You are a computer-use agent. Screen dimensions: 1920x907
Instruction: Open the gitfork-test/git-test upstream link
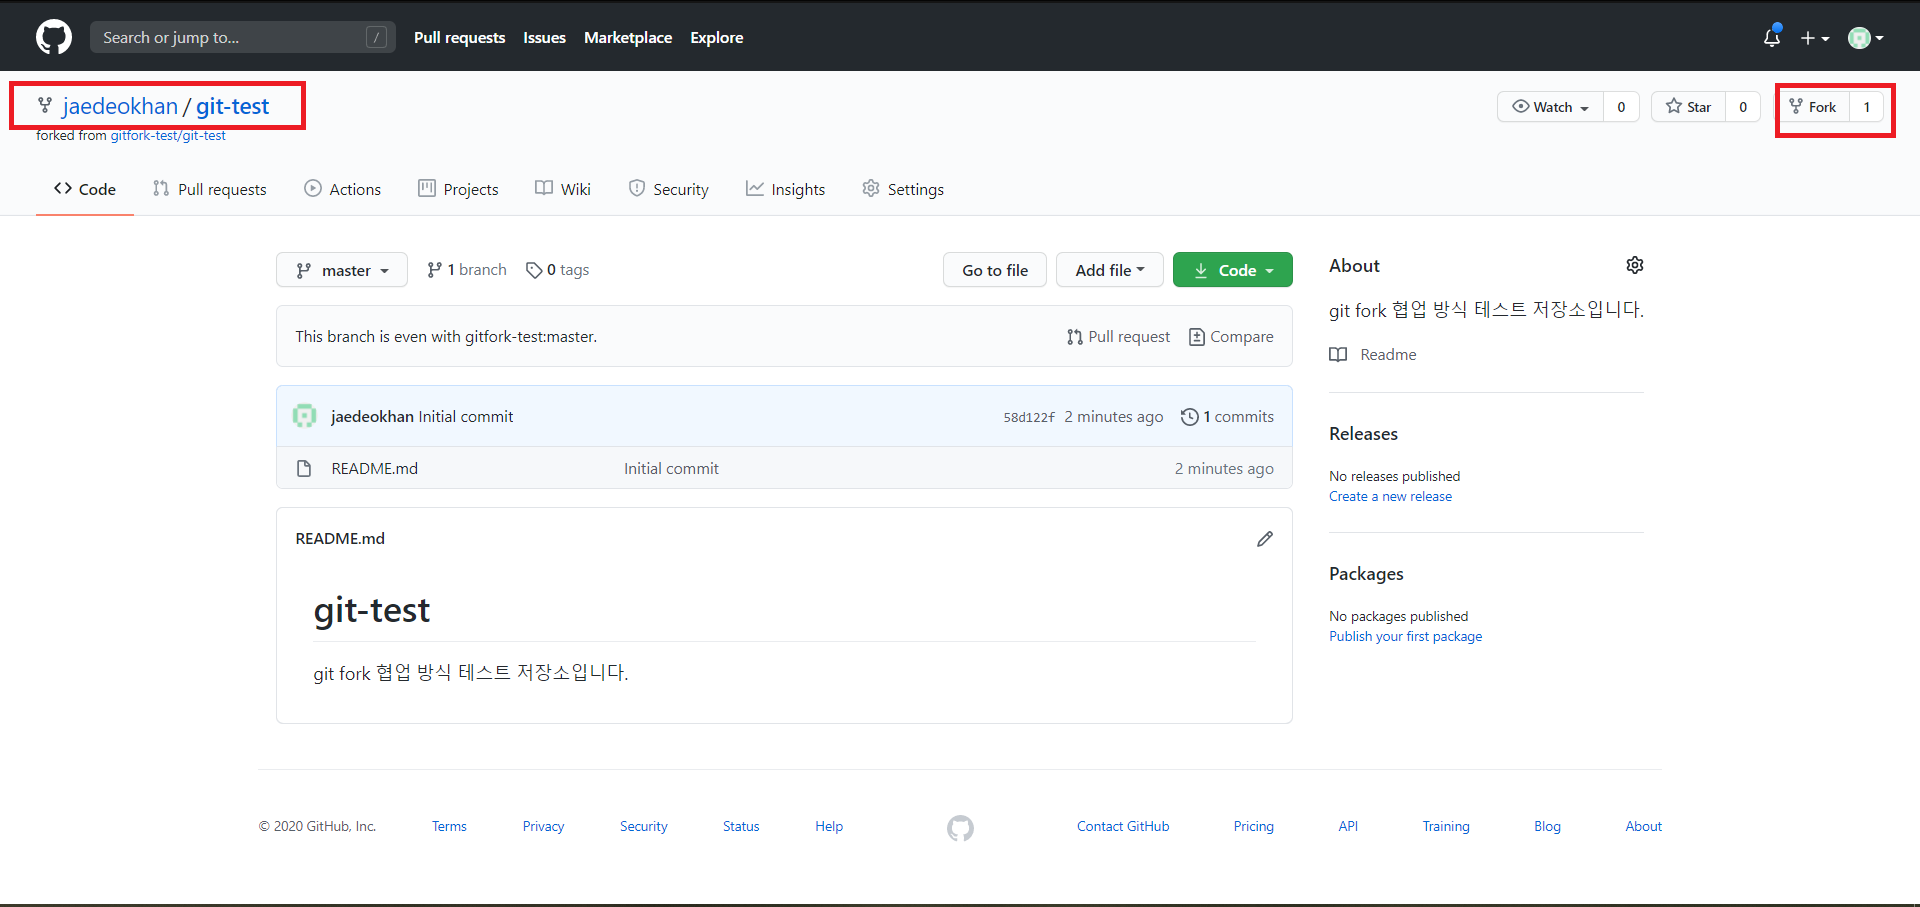tap(168, 135)
